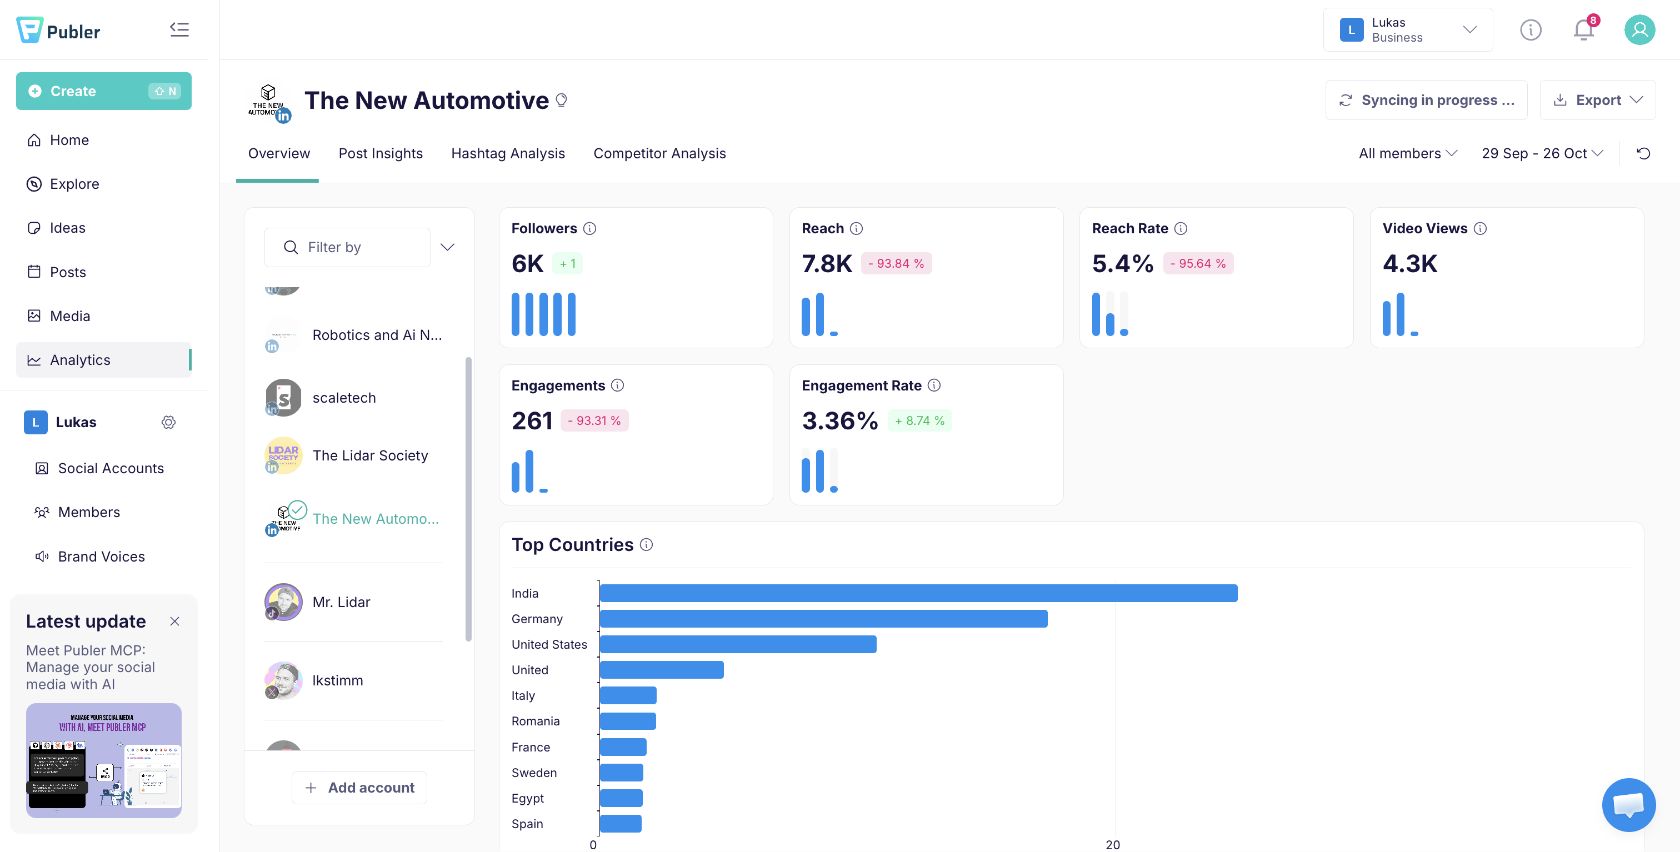
Task: Open the All members dropdown
Action: [x=1408, y=153]
